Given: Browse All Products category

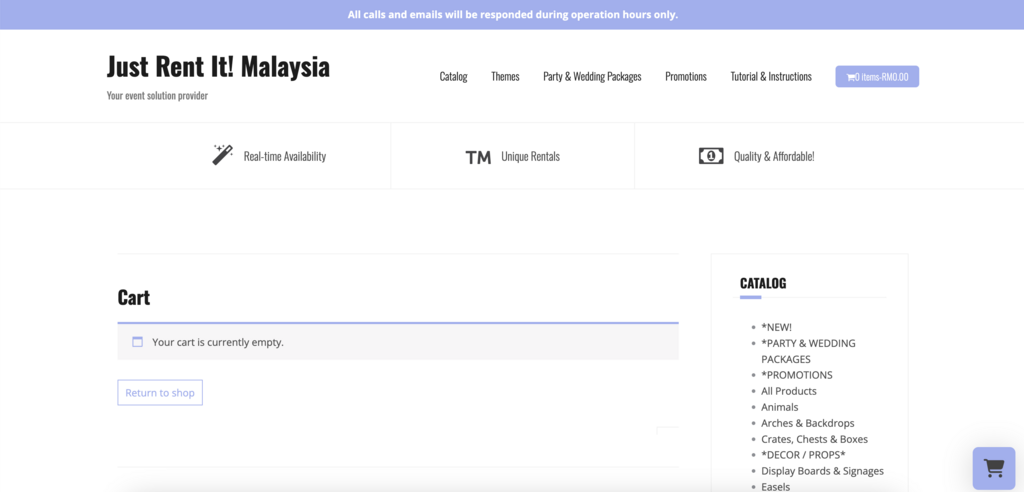Looking at the screenshot, I should (x=788, y=391).
